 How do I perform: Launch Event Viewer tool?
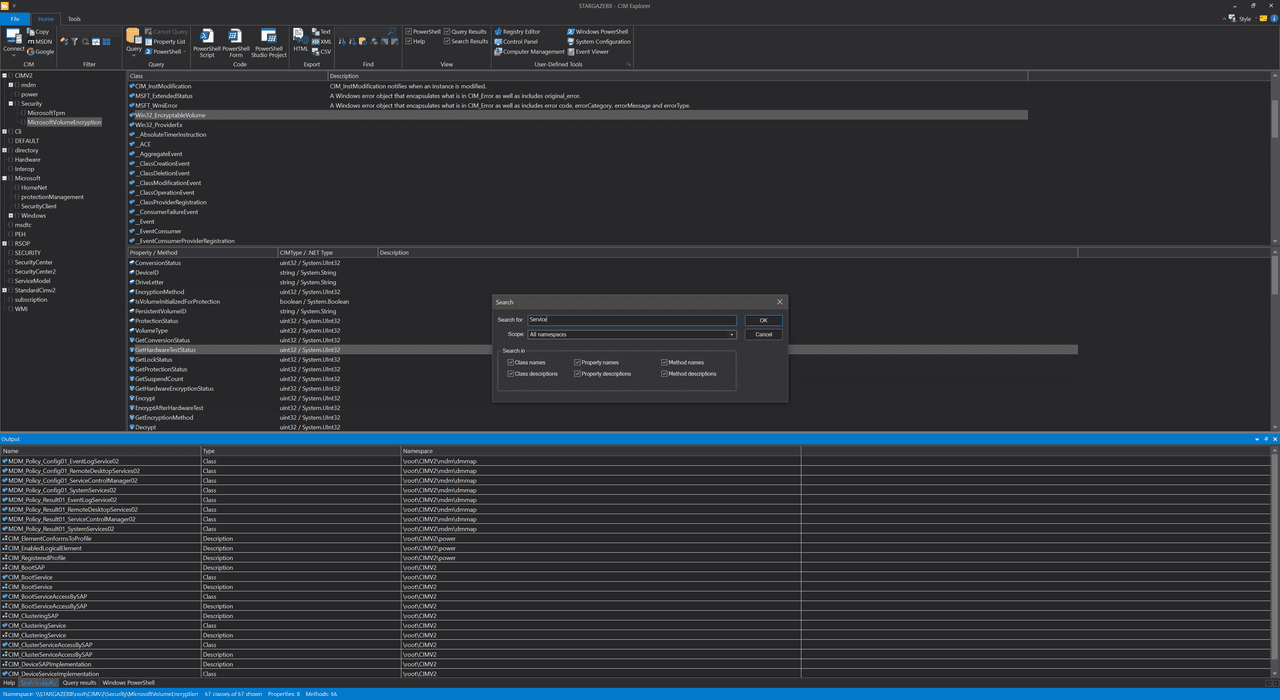(588, 52)
